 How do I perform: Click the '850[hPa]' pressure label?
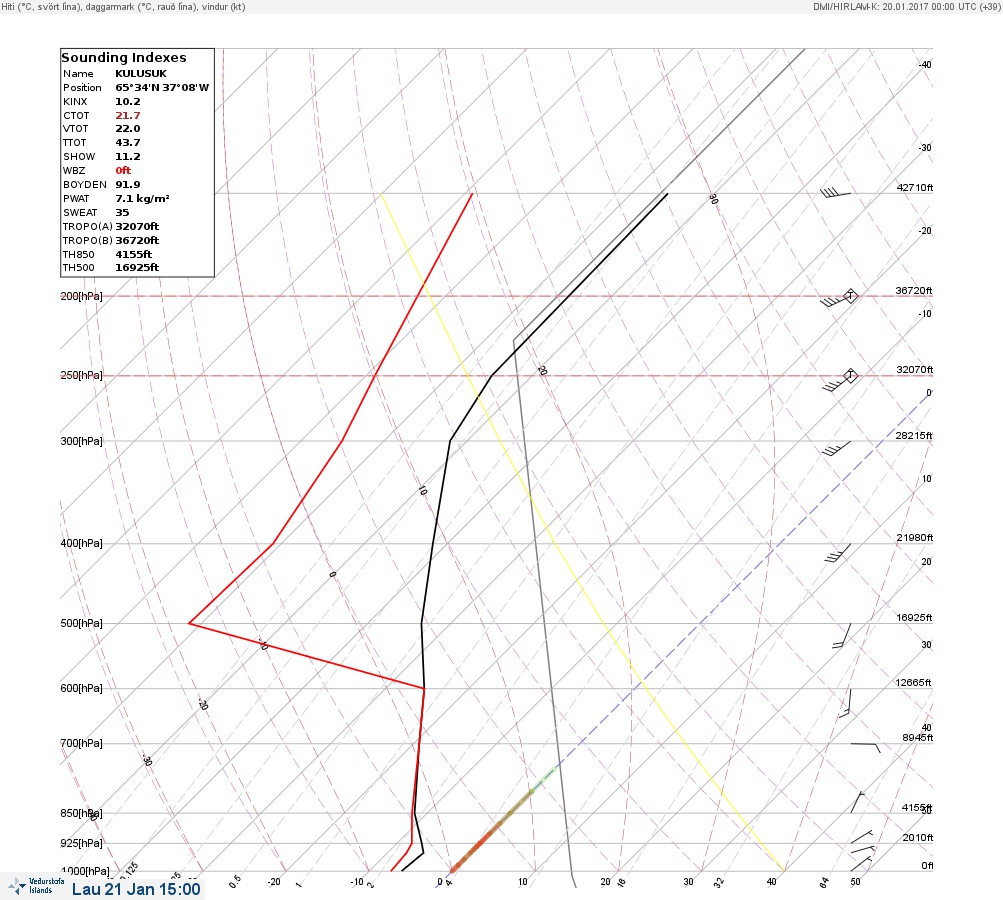click(x=81, y=814)
